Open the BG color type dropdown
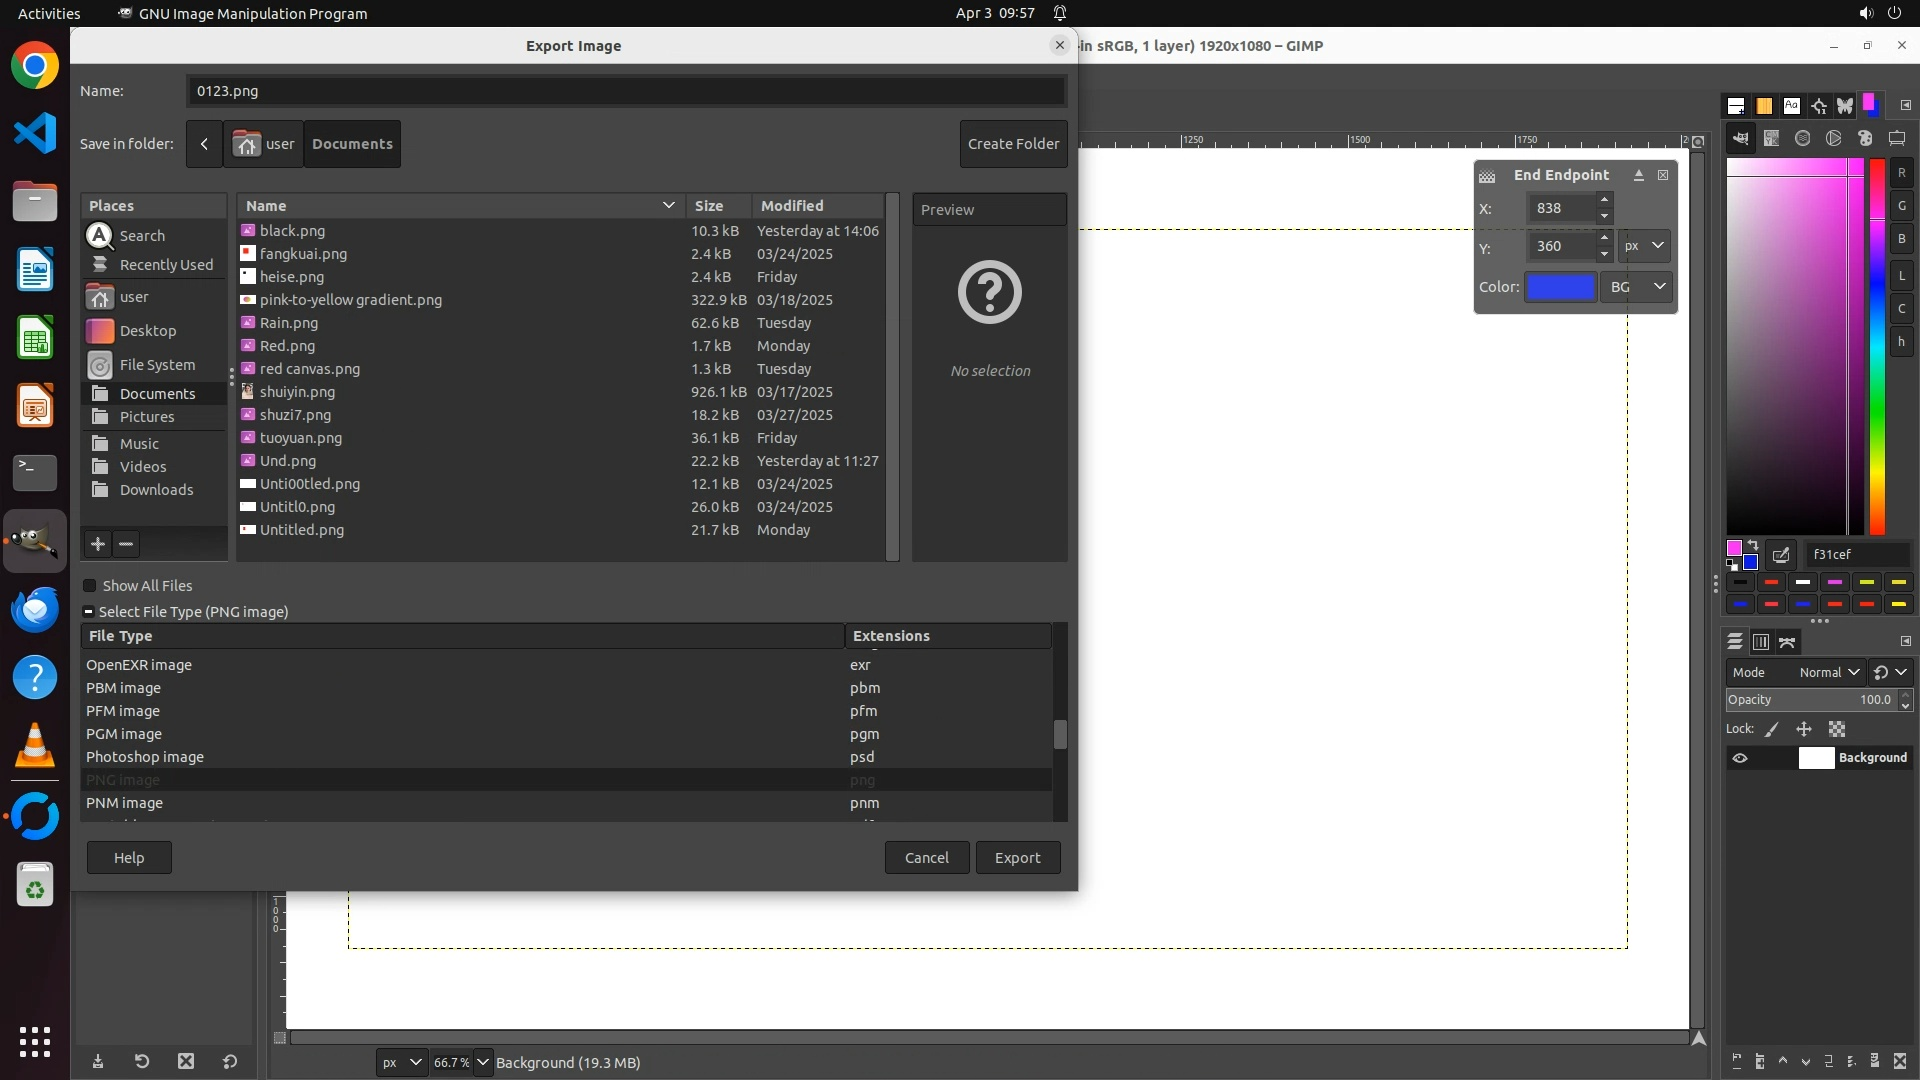The image size is (1920, 1080). (x=1637, y=287)
